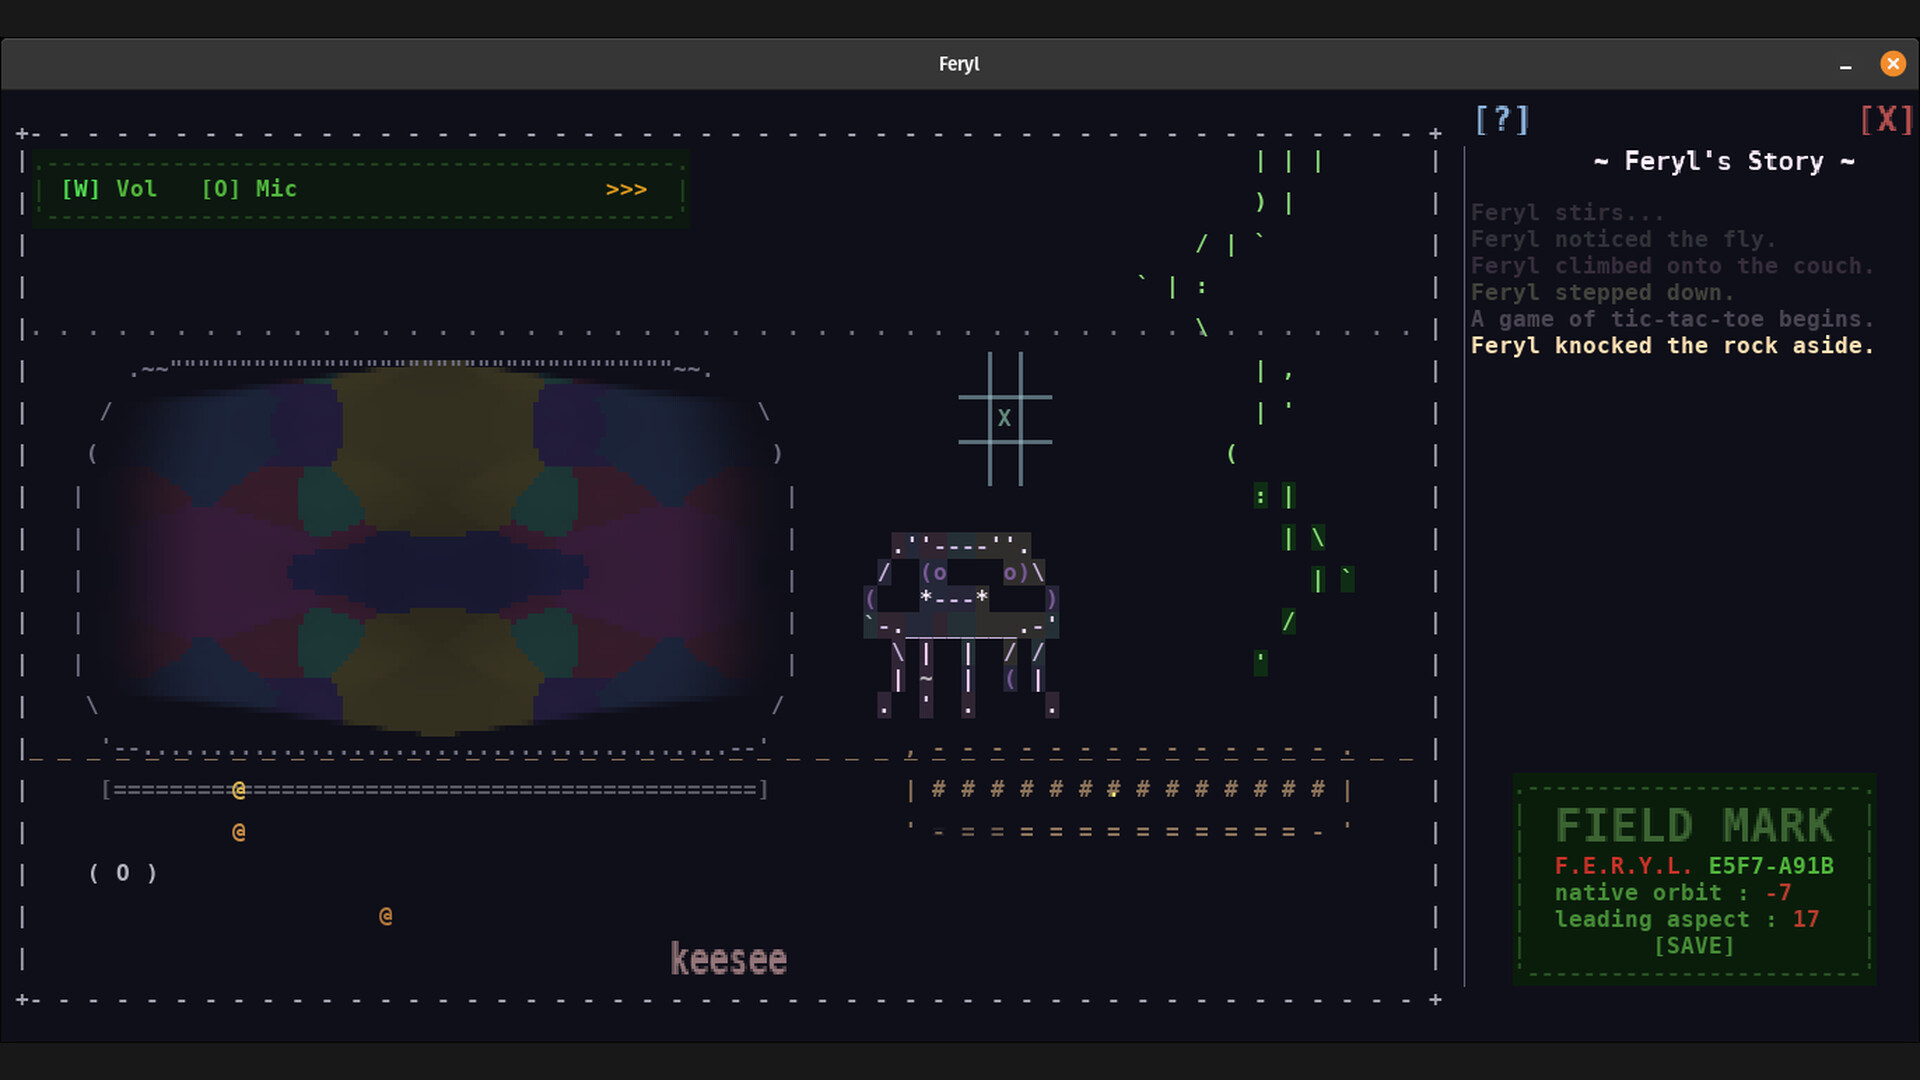Click the ( 0 ) pebble in the bottom-left
Image resolution: width=1920 pixels, height=1080 pixels.
(122, 872)
